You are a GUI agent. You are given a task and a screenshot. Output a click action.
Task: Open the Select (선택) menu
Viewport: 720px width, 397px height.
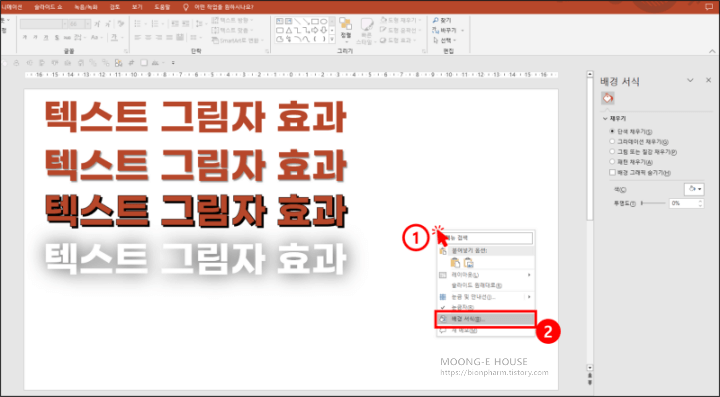tap(444, 40)
